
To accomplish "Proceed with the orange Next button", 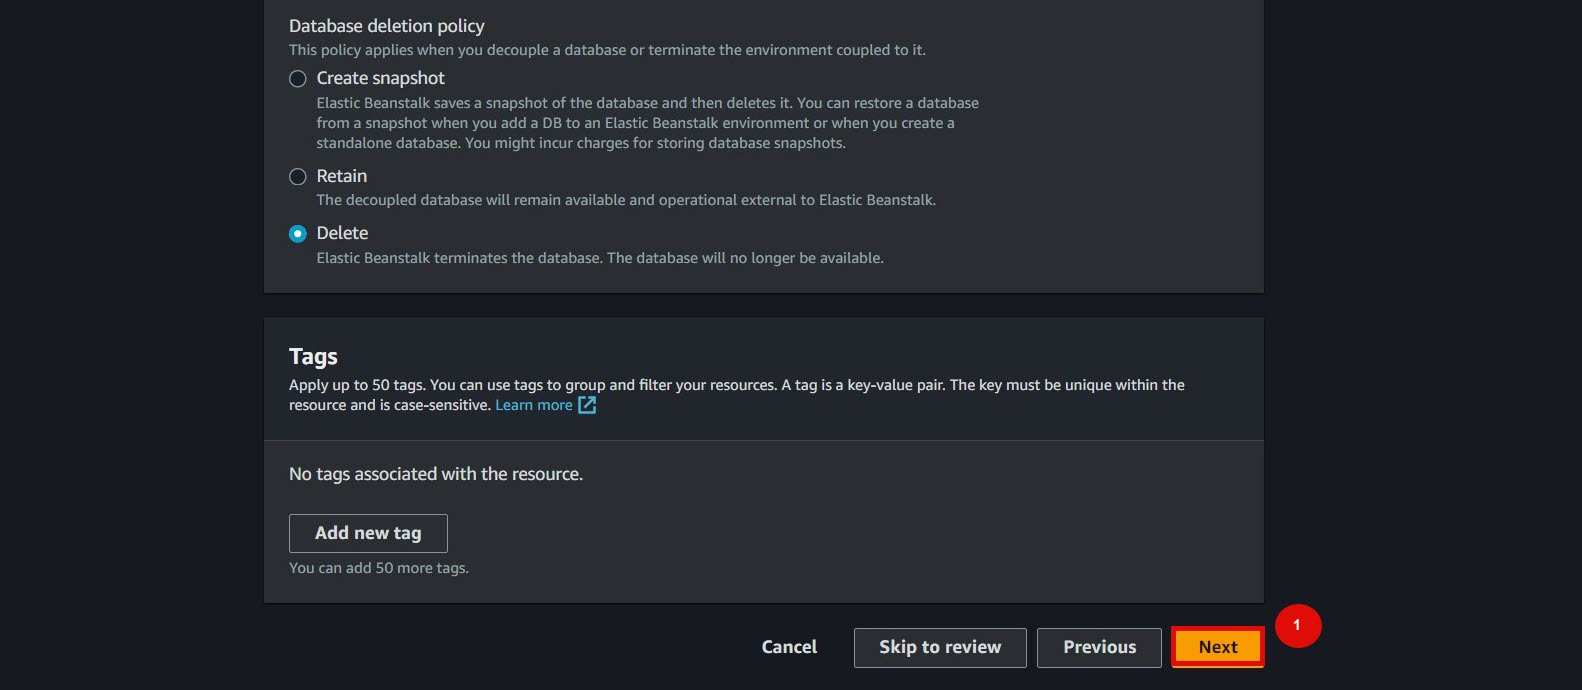I will pyautogui.click(x=1218, y=647).
